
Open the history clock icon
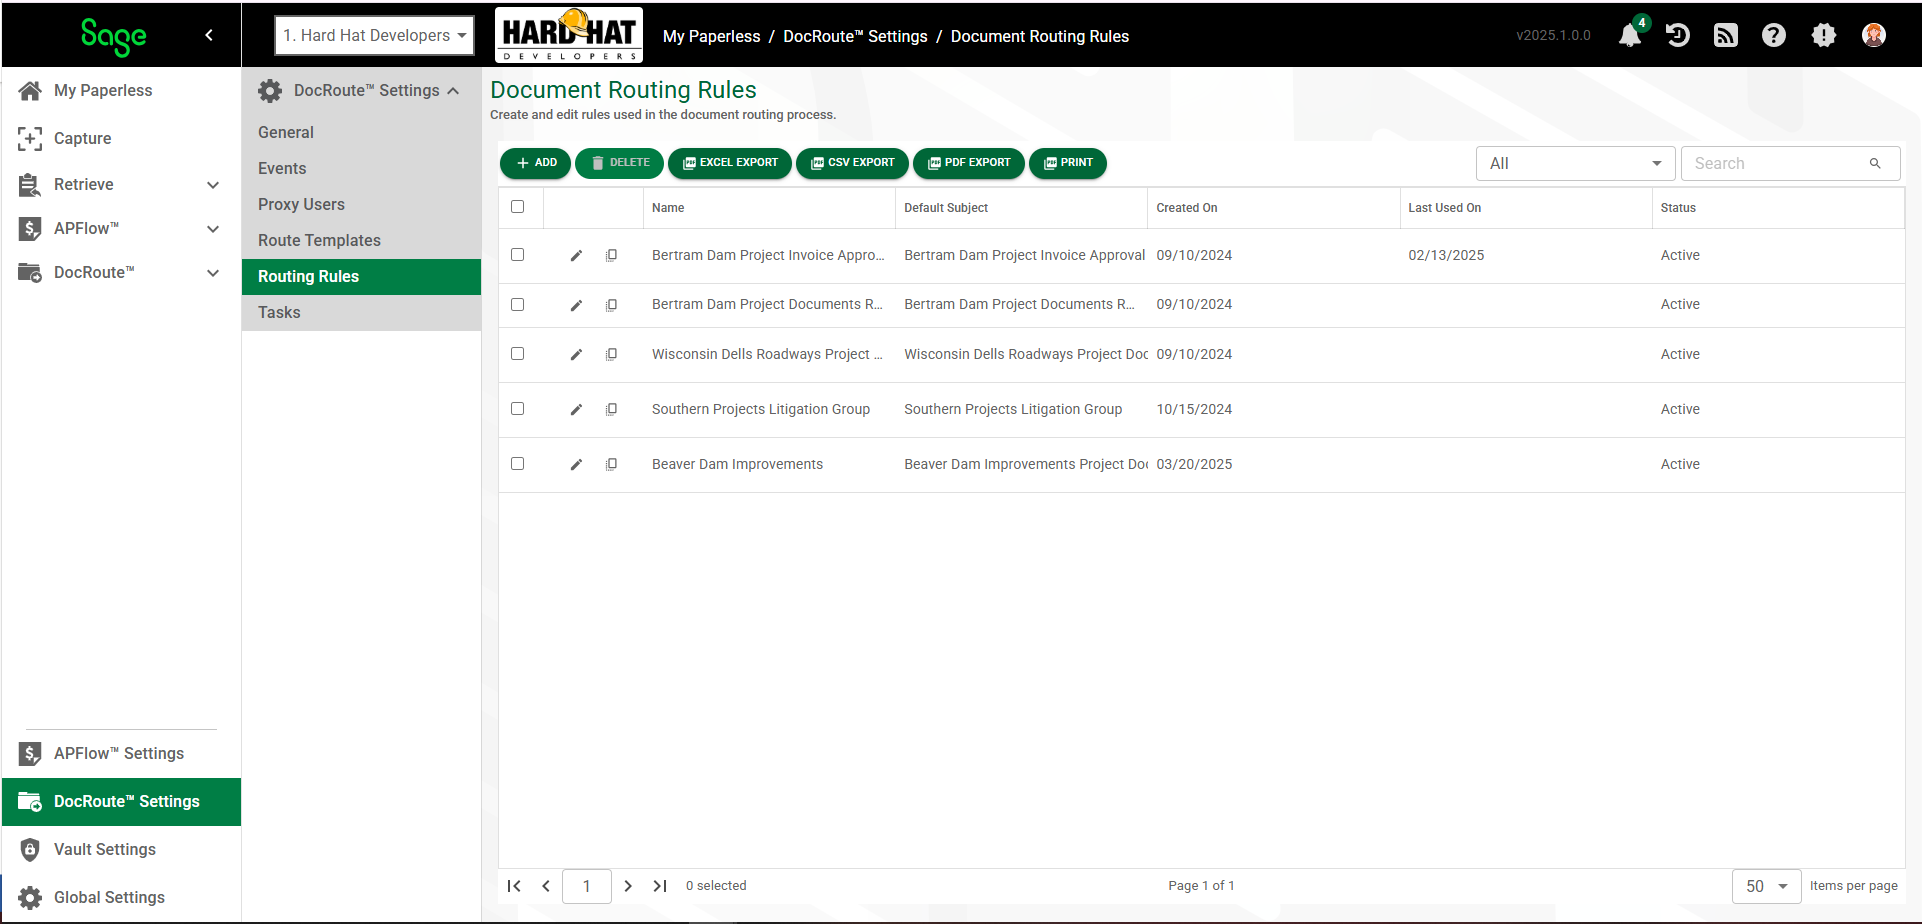1678,35
